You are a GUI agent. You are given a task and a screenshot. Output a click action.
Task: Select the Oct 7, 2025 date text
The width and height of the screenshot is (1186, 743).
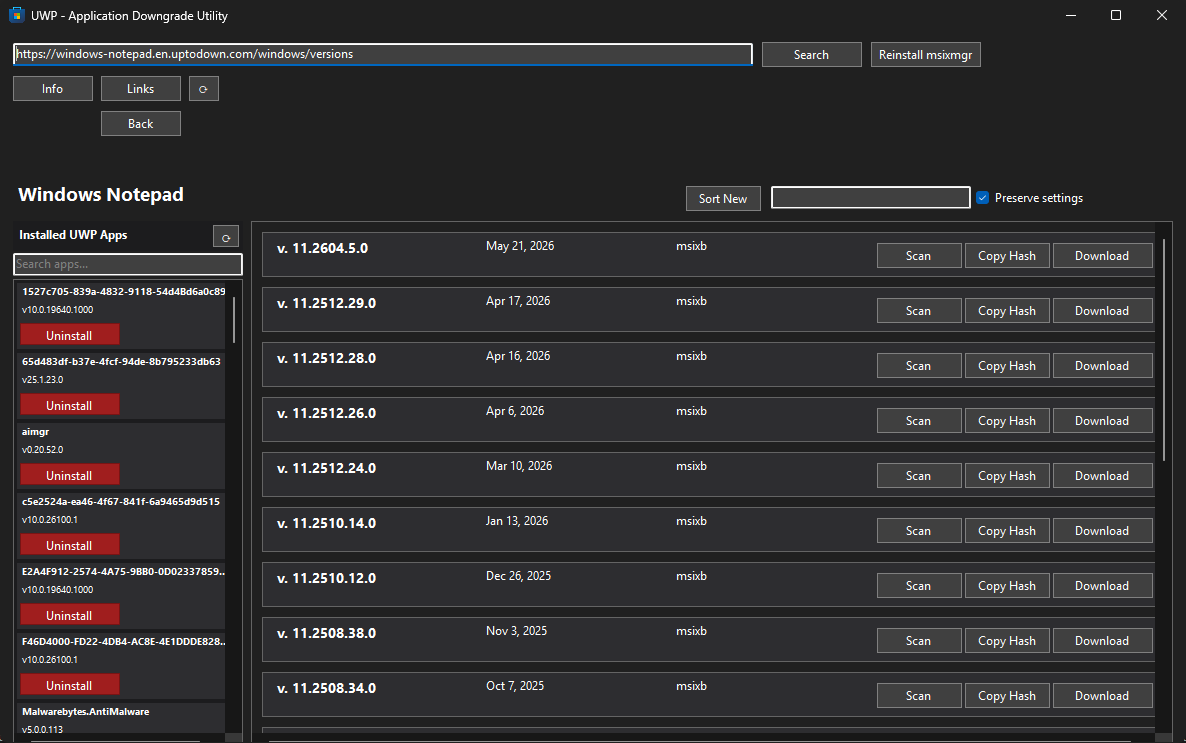click(515, 685)
